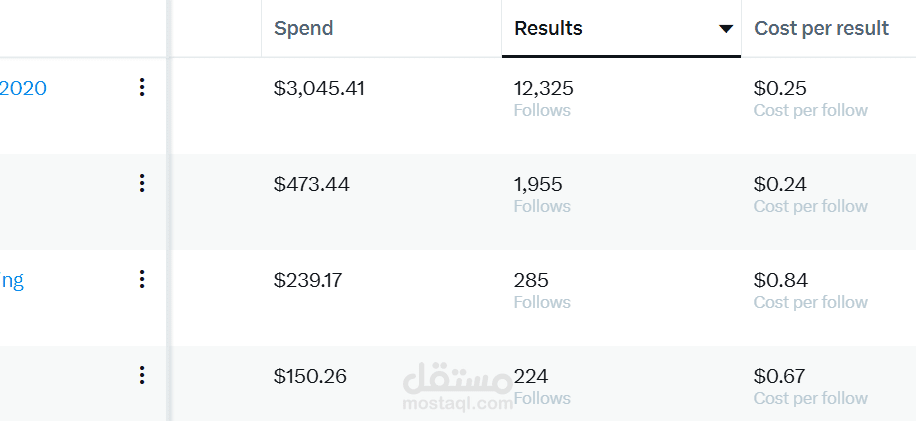Select the Results column header

(x=548, y=29)
